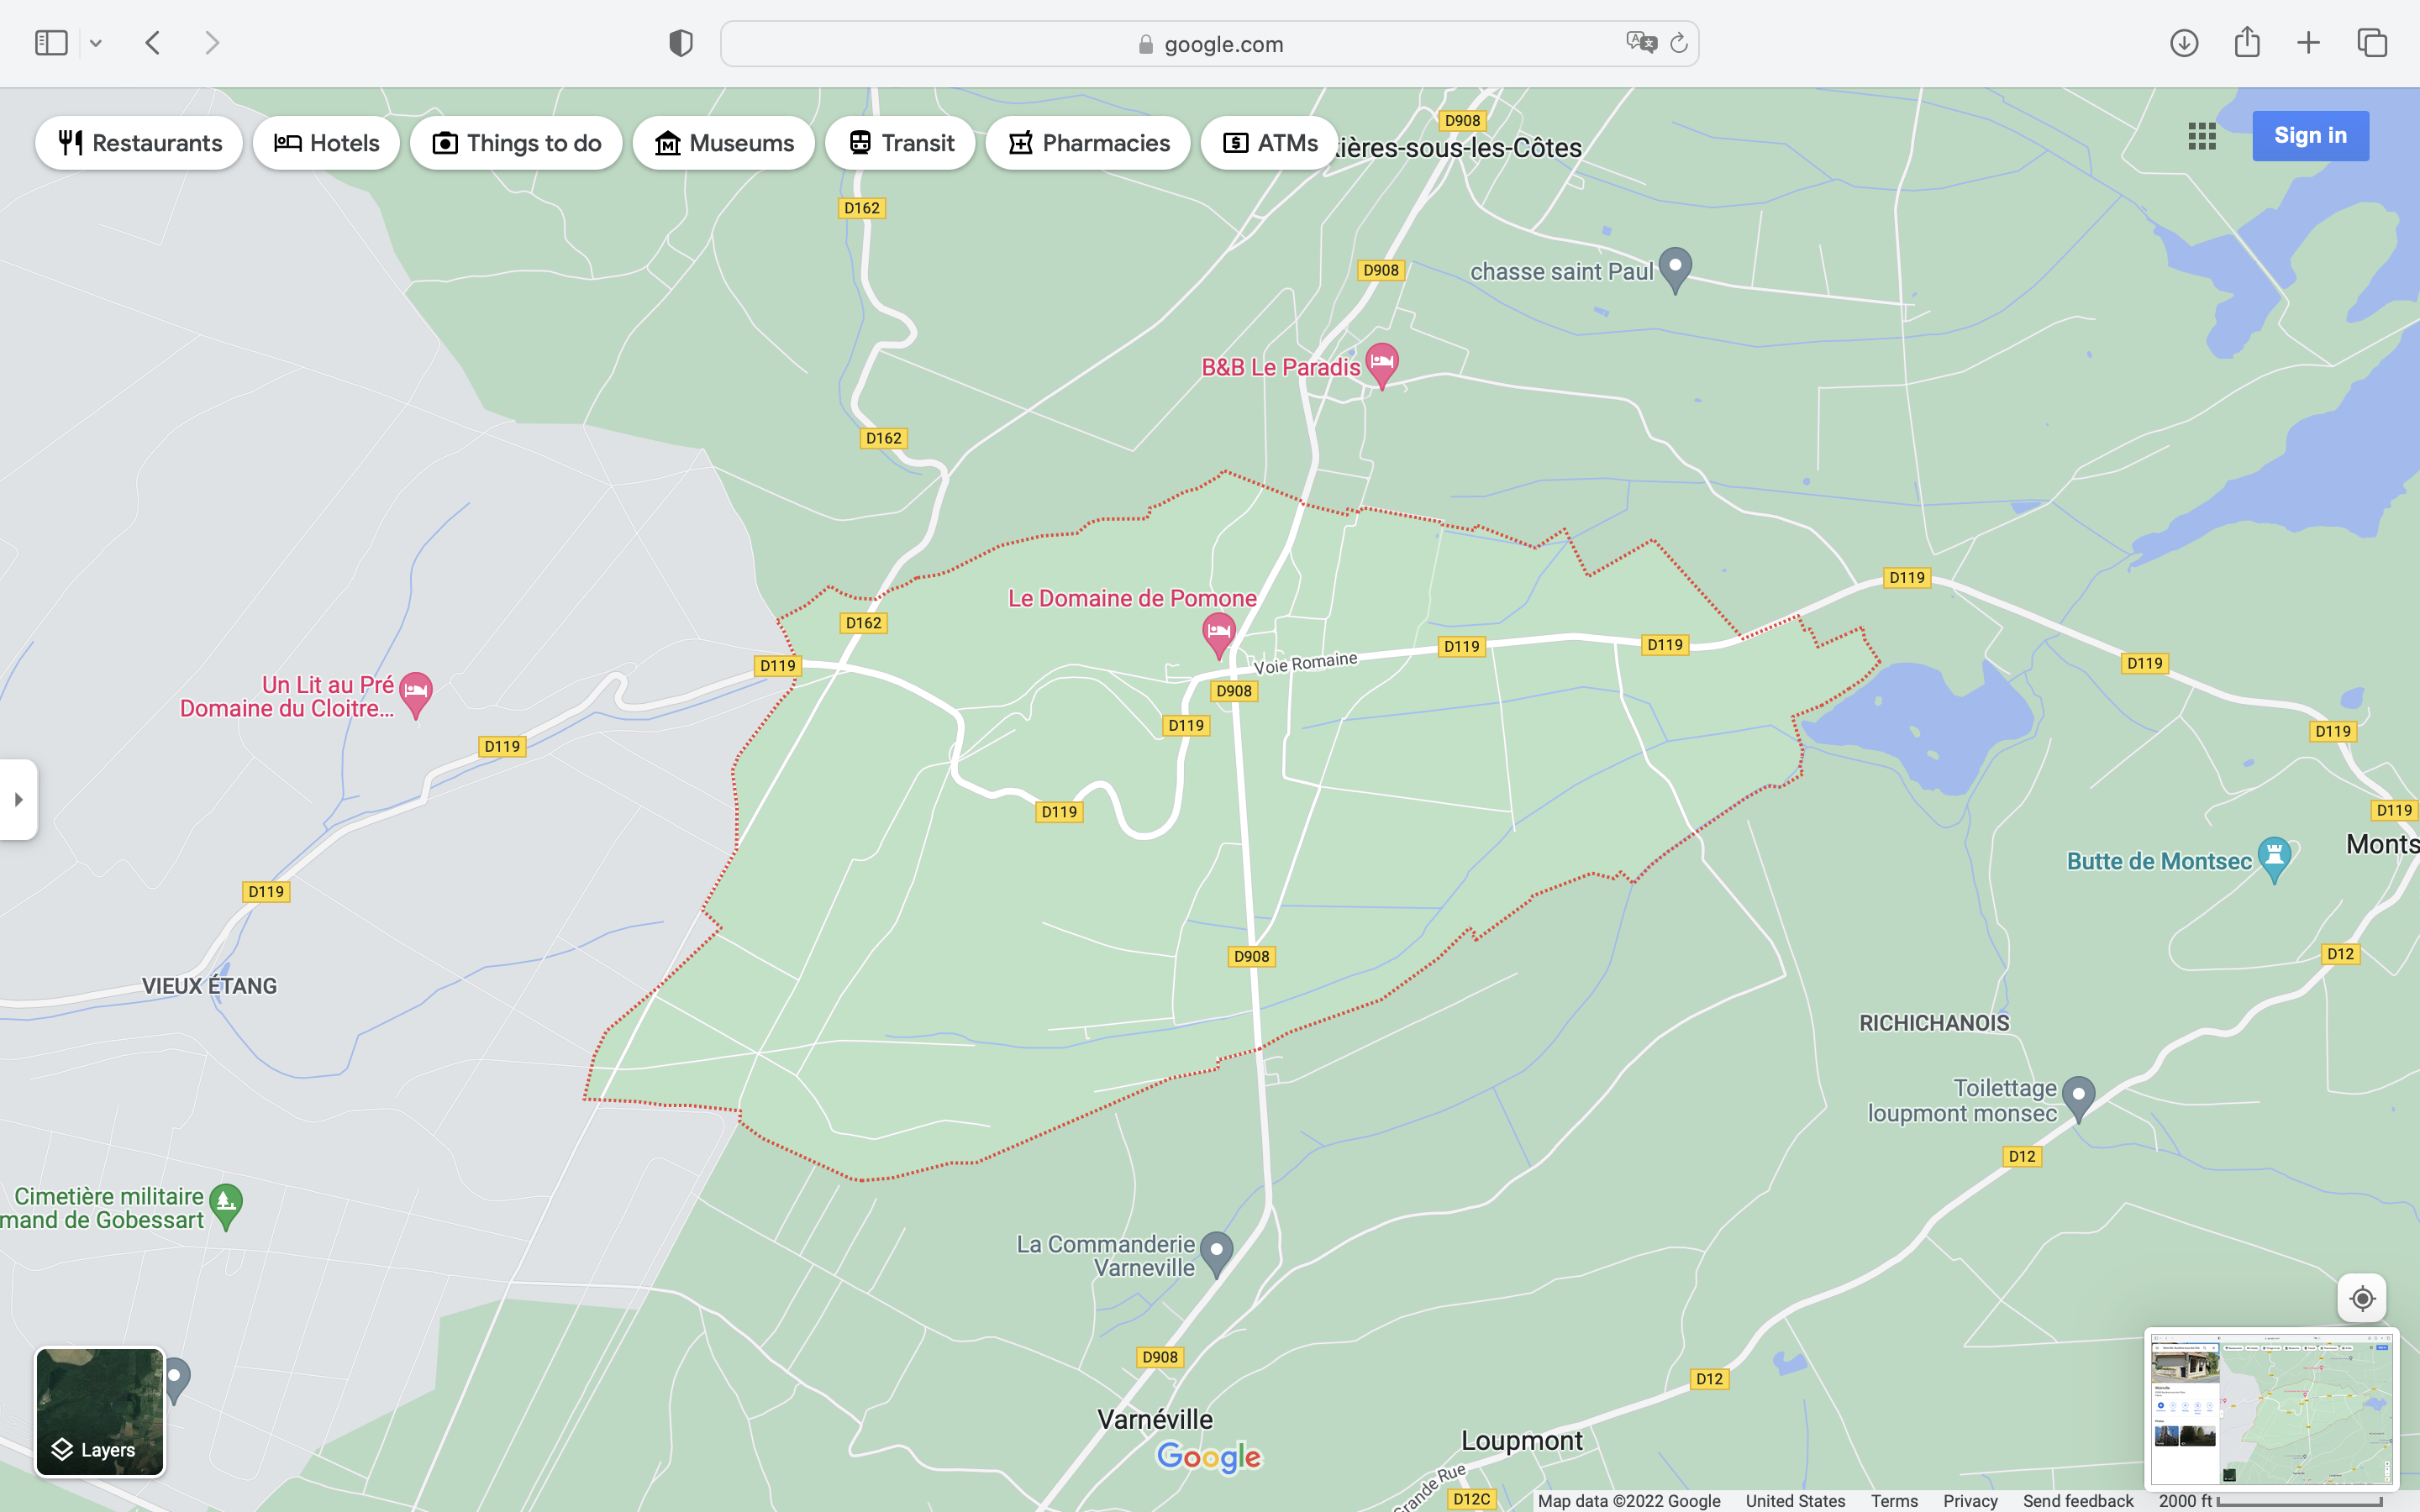2420x1512 pixels.
Task: Select the Pharmacies filter chip
Action: point(1087,143)
